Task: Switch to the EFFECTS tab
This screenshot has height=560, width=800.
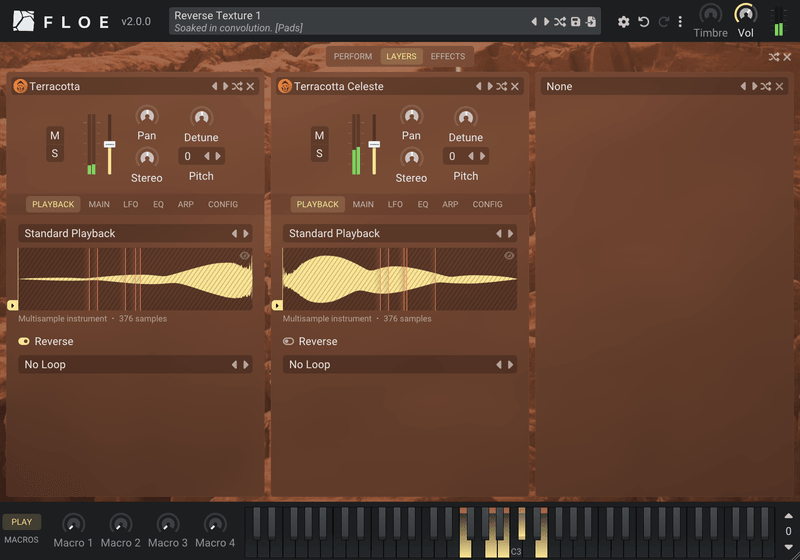Action: (x=447, y=56)
